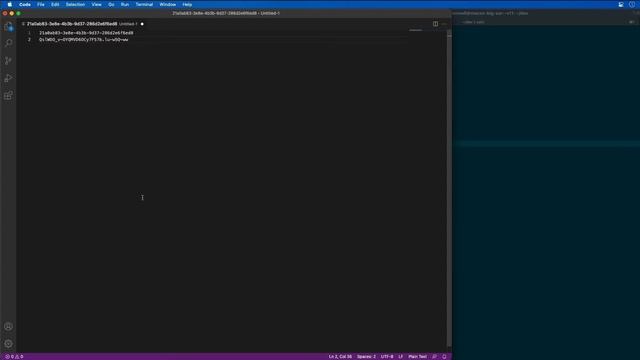Screen dimensions: 640x360
Task: Open the View menu
Action: tap(96, 4)
